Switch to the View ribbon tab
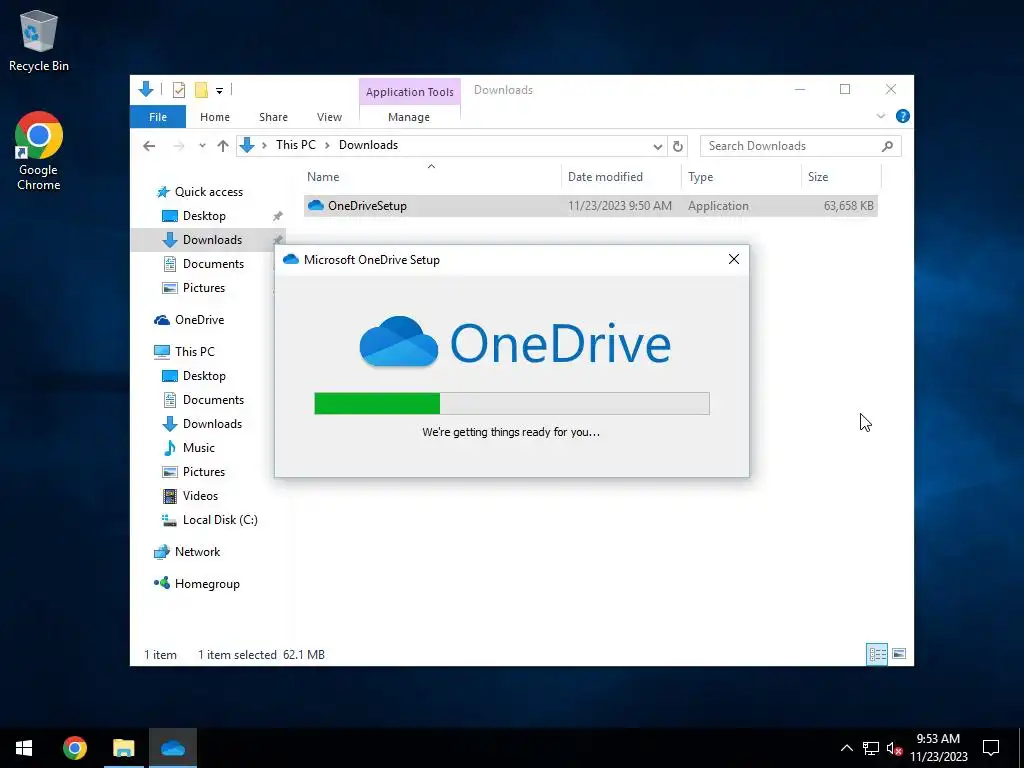 coord(329,117)
